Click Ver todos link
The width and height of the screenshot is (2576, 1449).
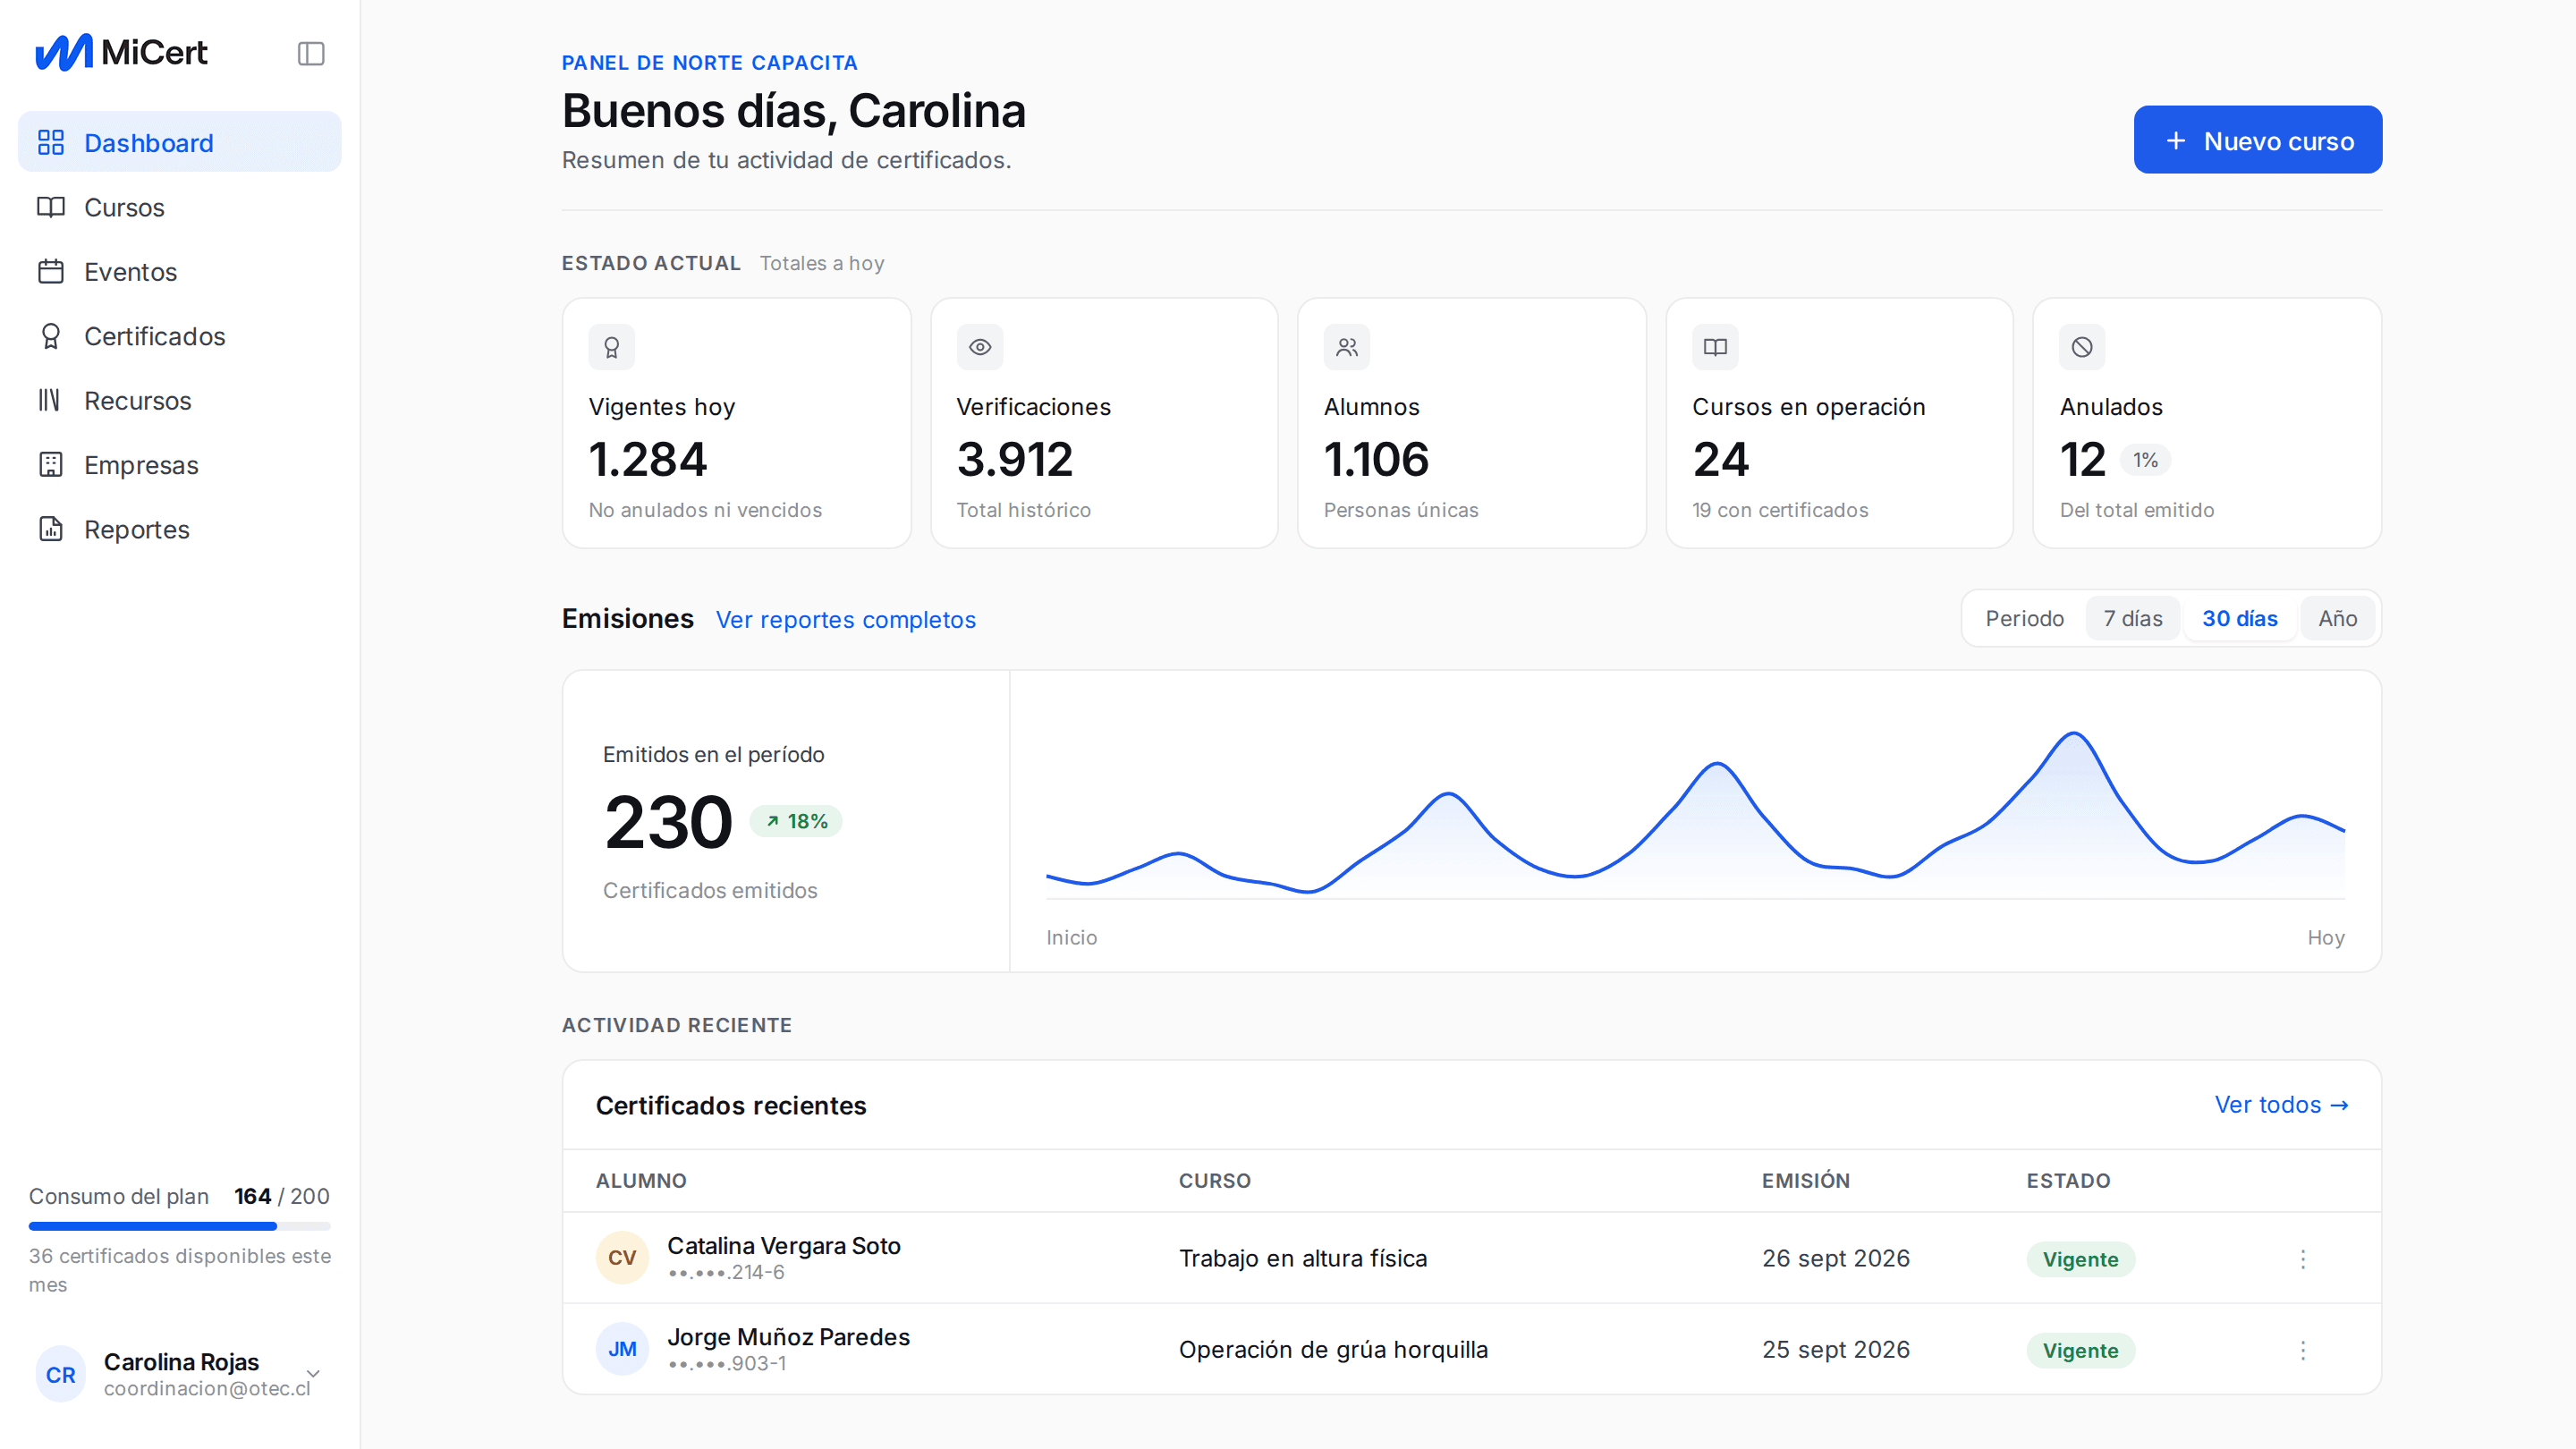coord(2281,1104)
